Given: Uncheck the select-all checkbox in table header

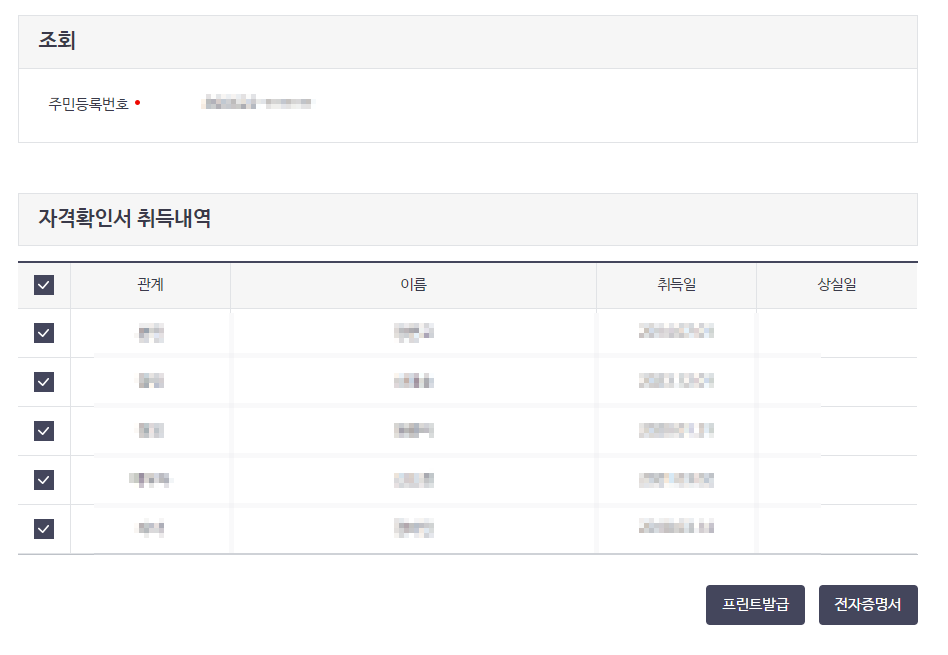Looking at the screenshot, I should click(43, 285).
